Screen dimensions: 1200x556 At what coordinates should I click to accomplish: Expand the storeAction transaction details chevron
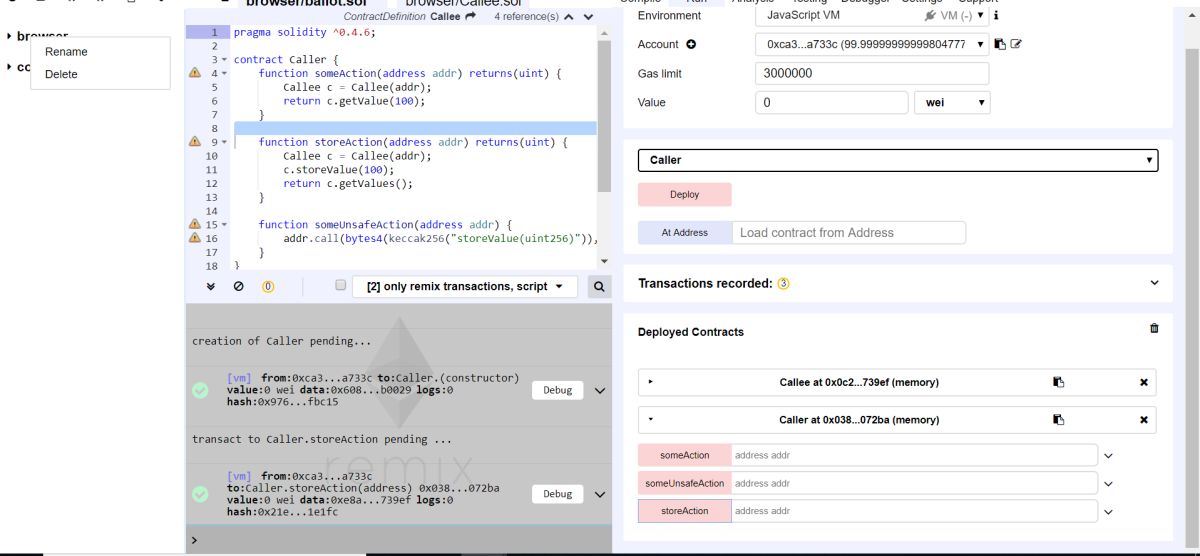click(600, 494)
